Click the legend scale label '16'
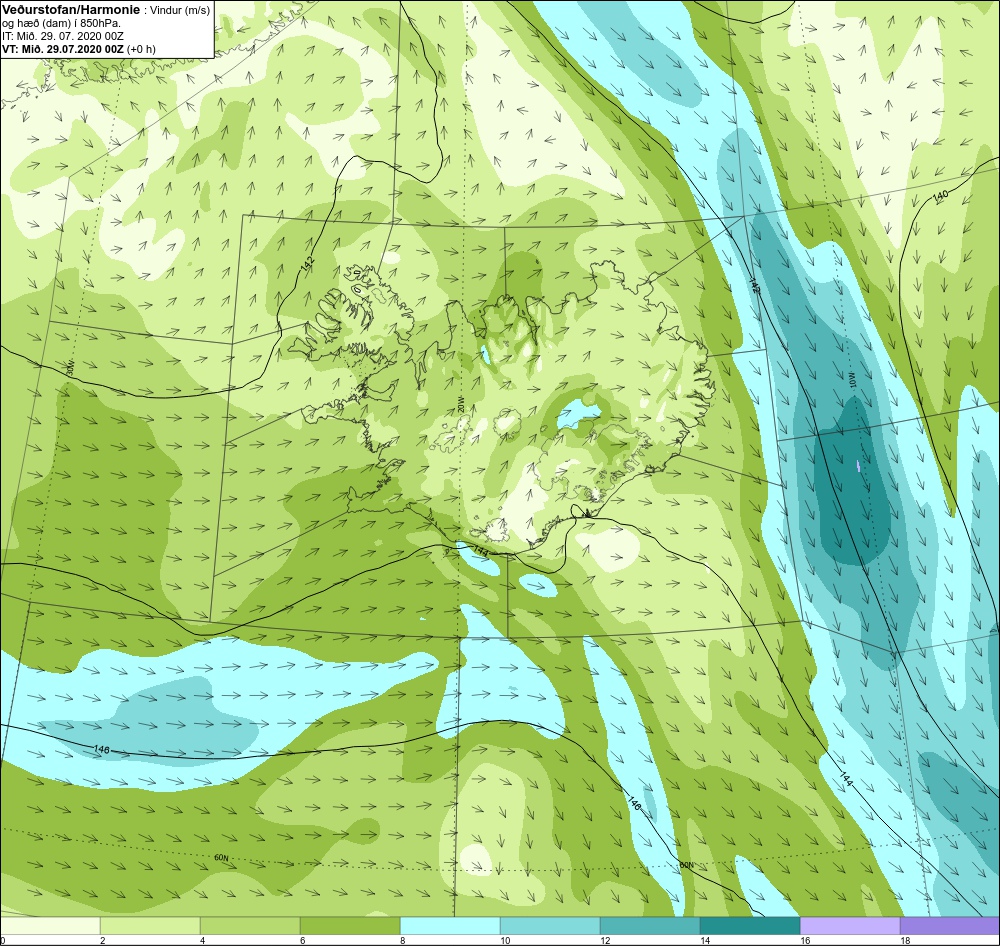Viewport: 1000px width, 946px height. point(805,940)
